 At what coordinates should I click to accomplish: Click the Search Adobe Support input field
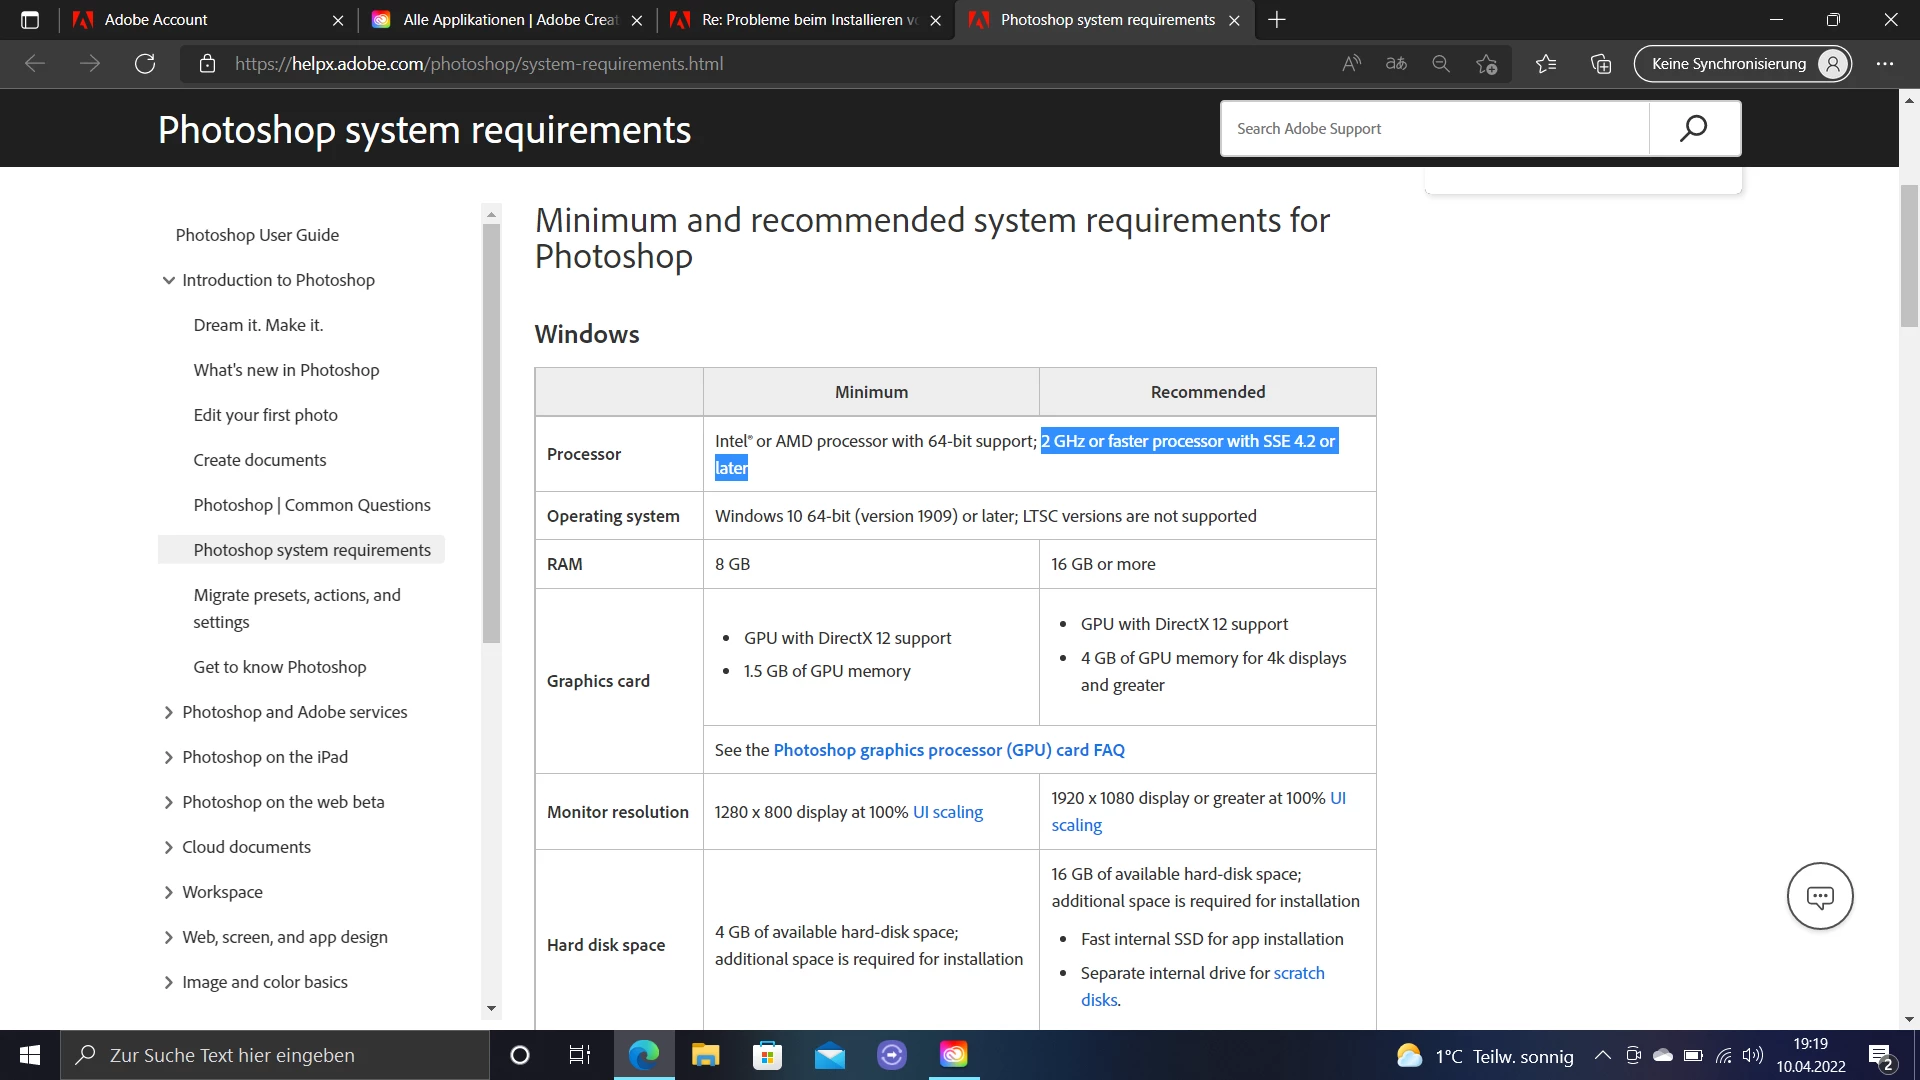coord(1435,128)
